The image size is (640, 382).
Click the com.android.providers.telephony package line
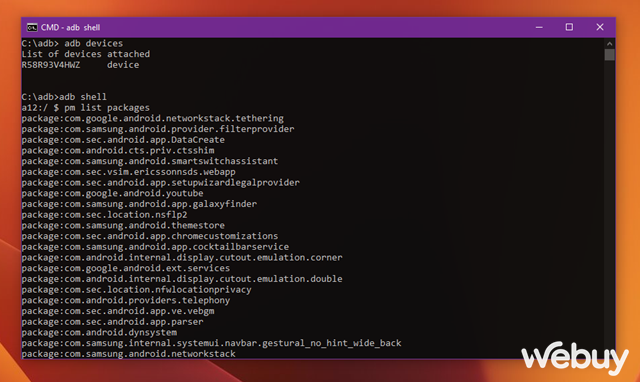click(126, 300)
